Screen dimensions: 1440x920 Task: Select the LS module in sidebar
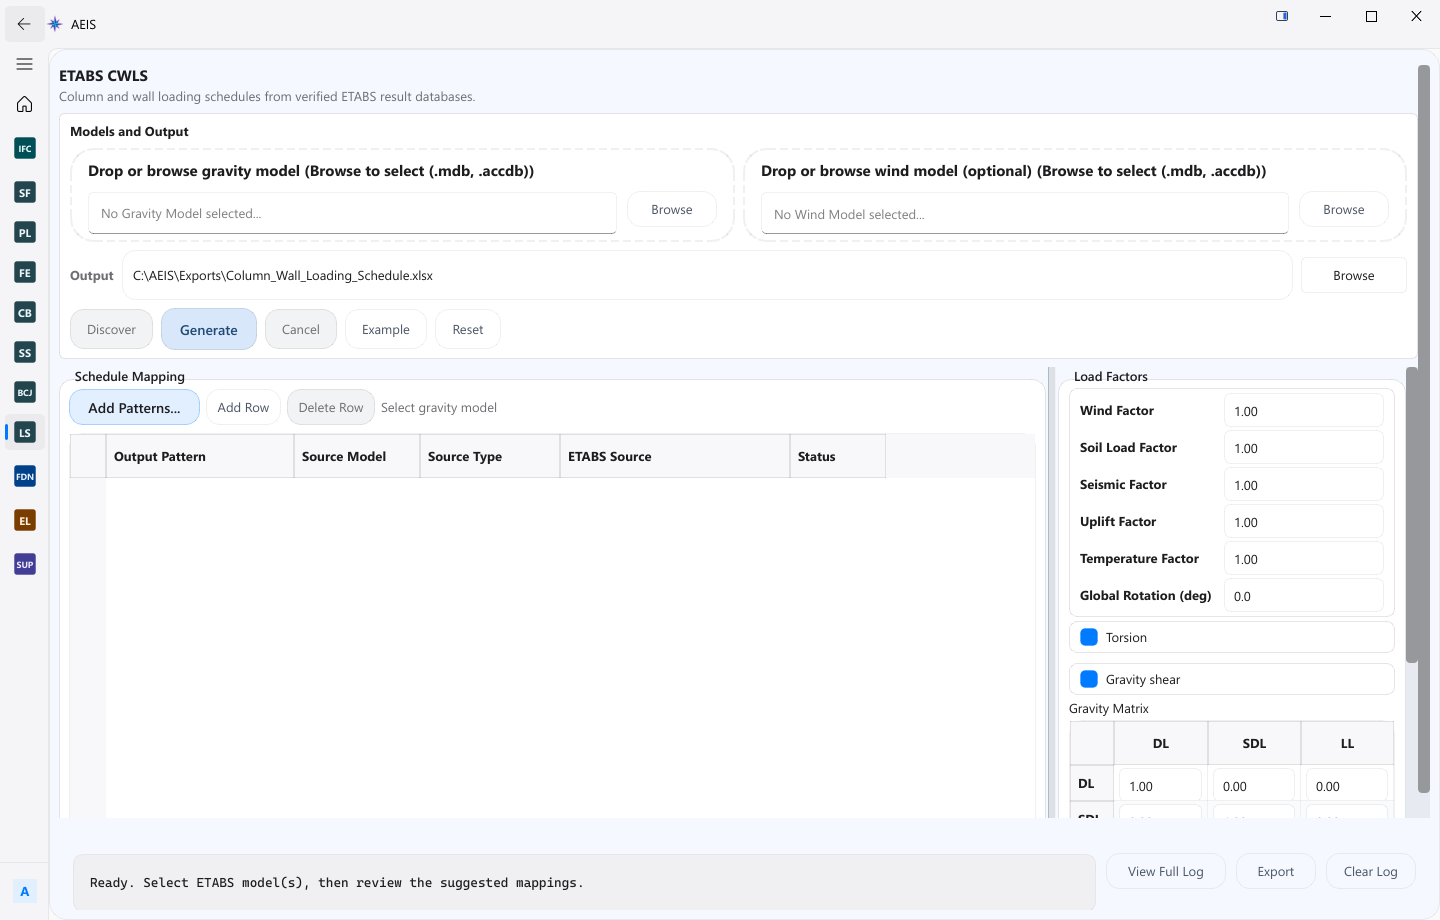pyautogui.click(x=25, y=432)
